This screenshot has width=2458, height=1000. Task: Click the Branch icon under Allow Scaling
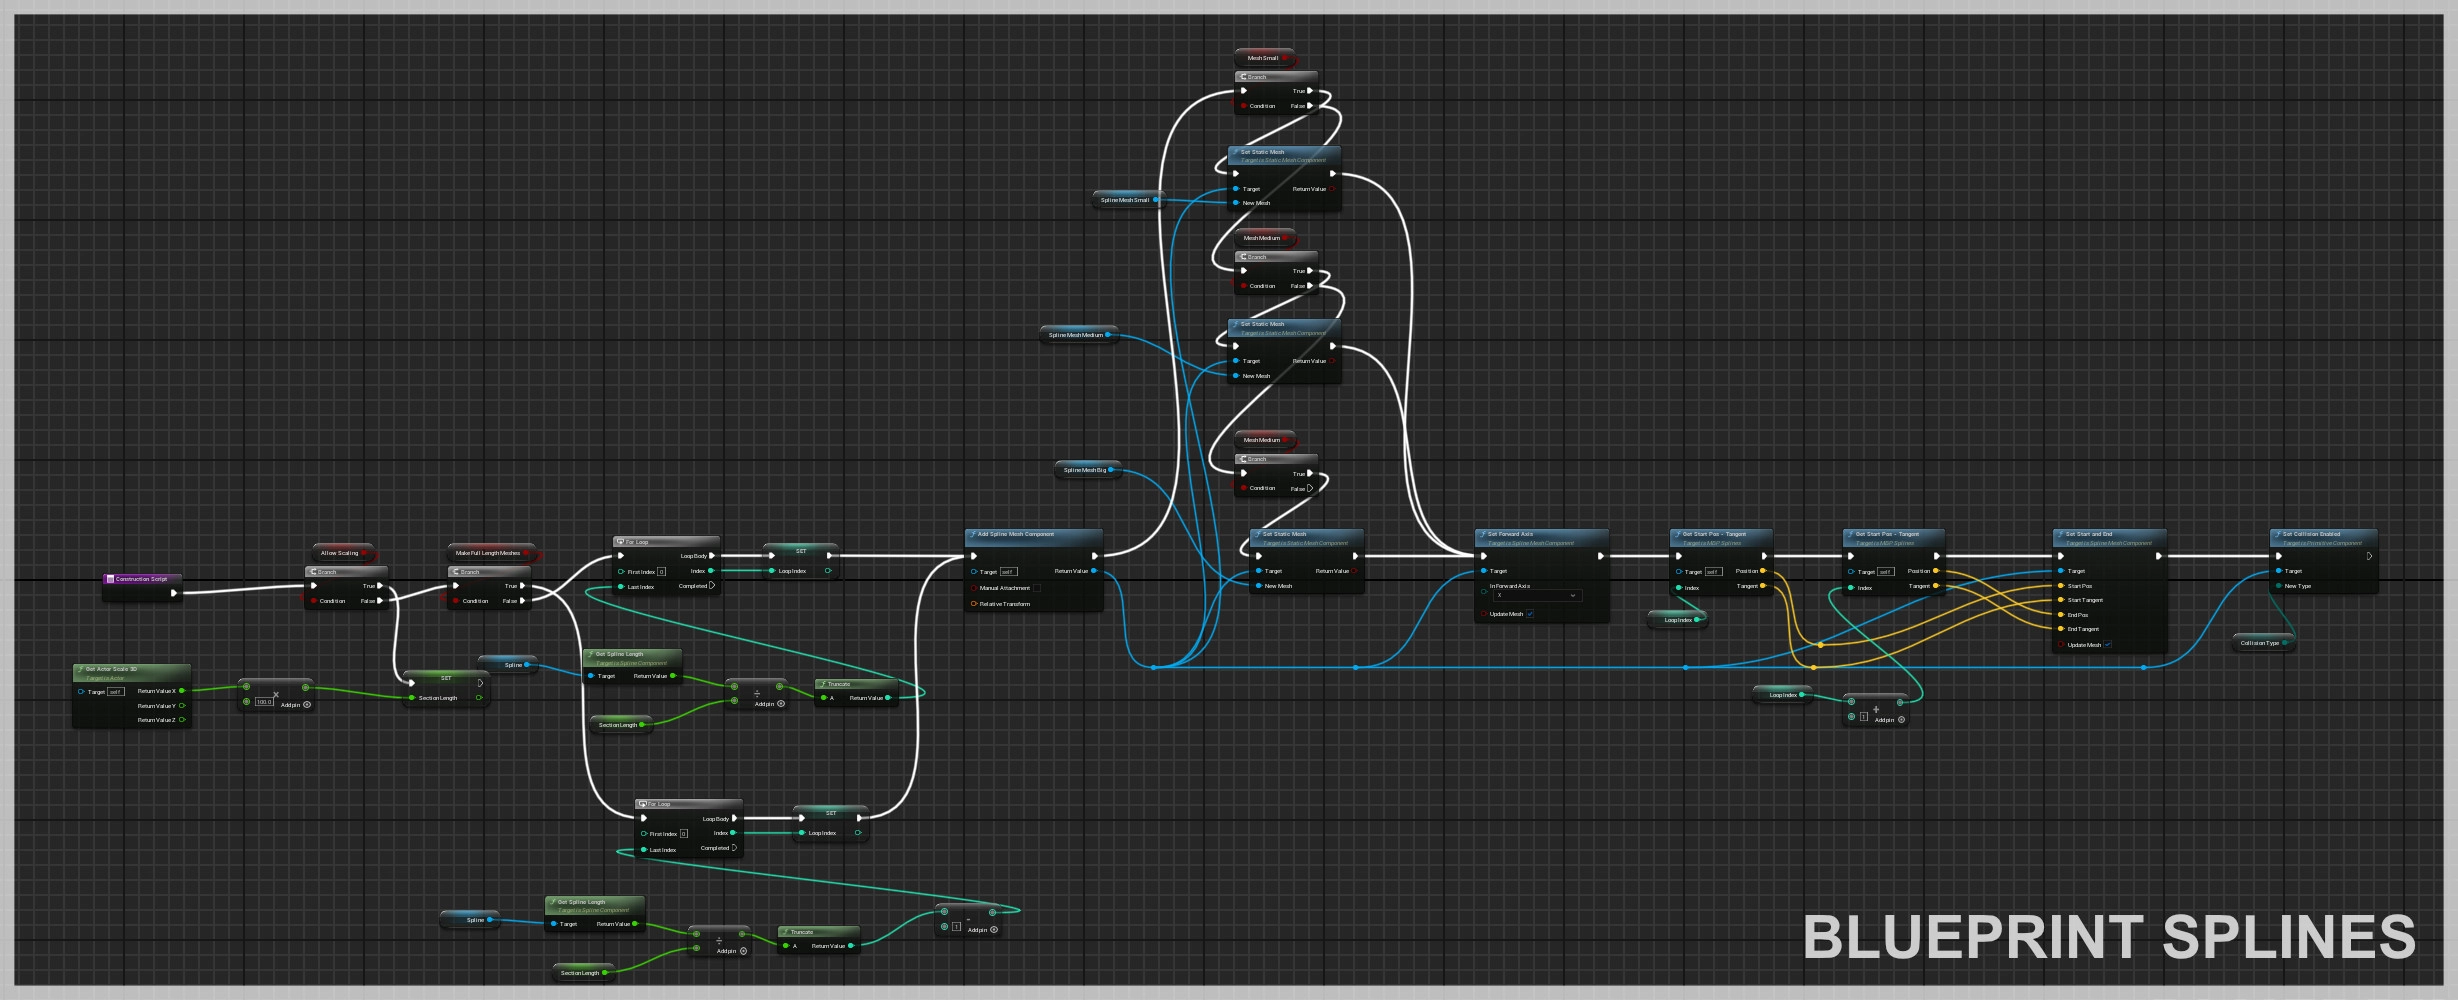click(x=313, y=572)
